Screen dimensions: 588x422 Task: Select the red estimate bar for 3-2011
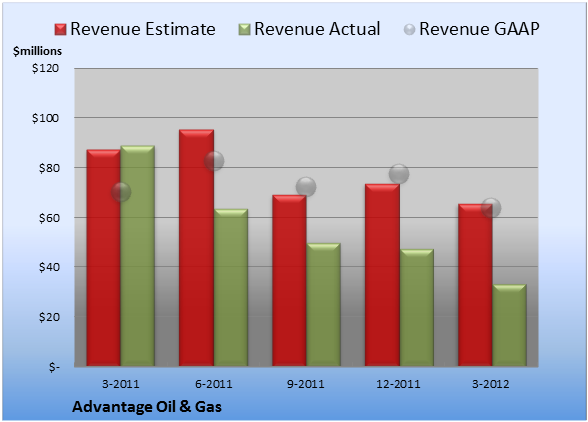tap(104, 258)
